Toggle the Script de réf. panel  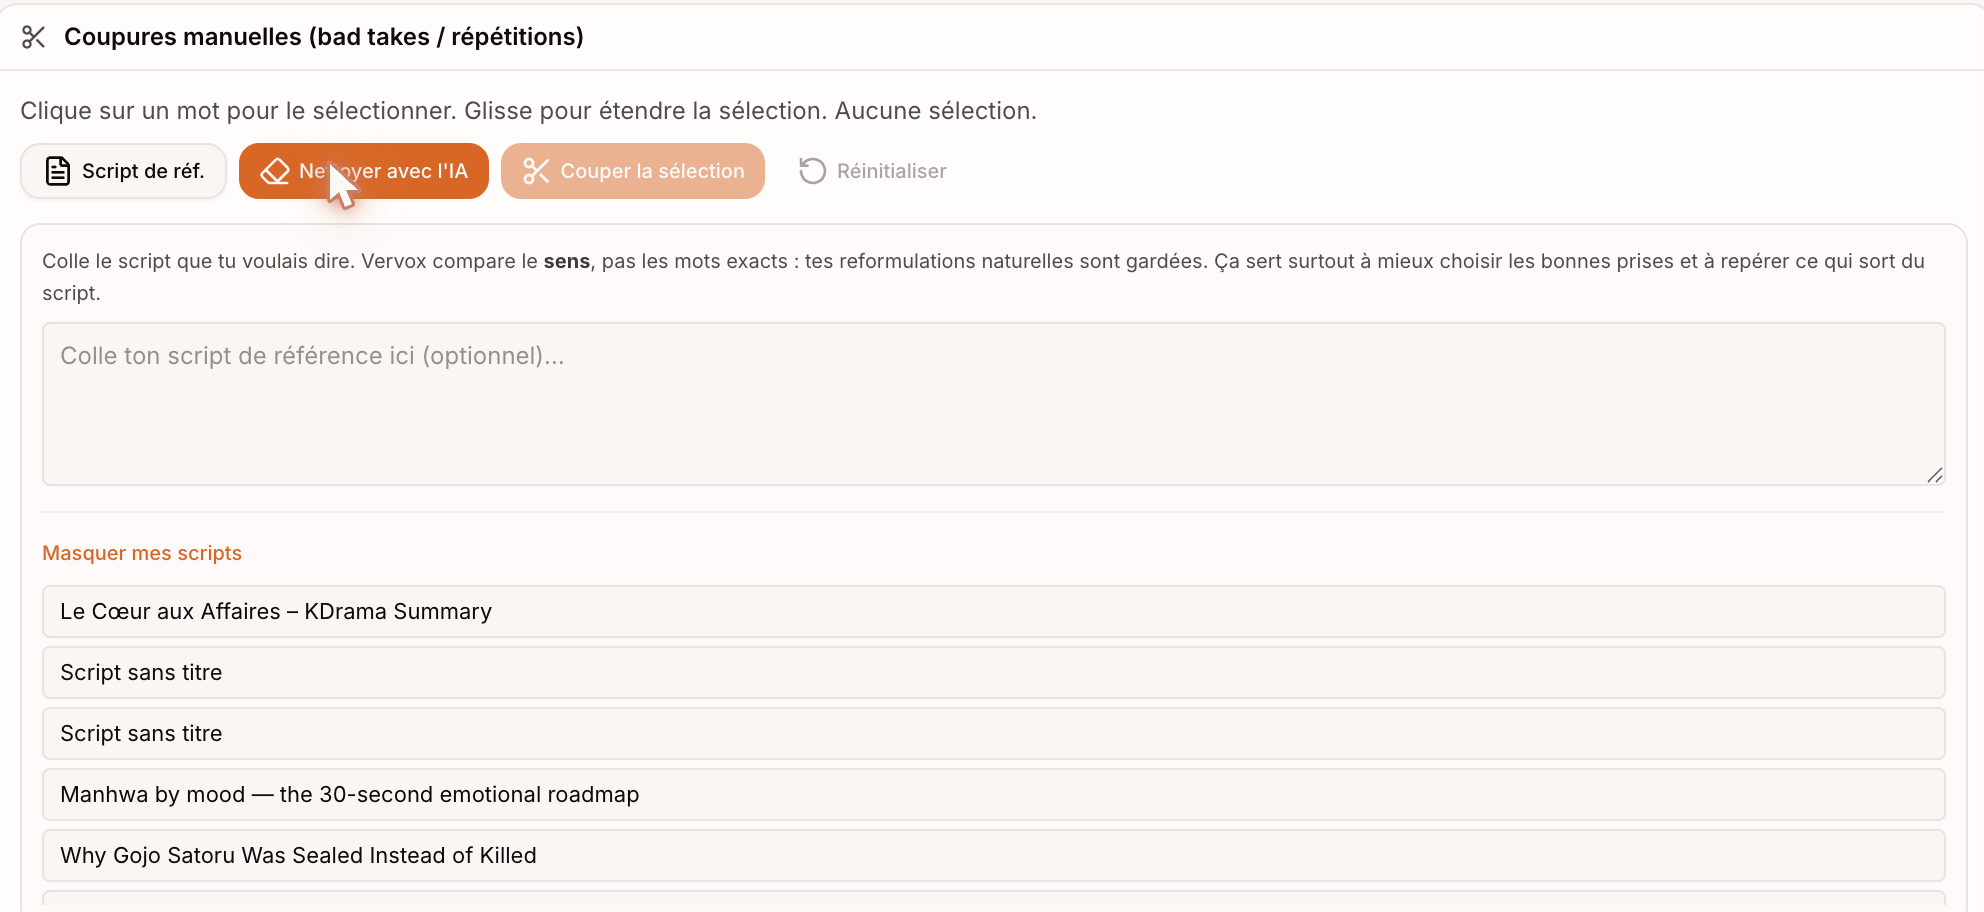(x=124, y=171)
